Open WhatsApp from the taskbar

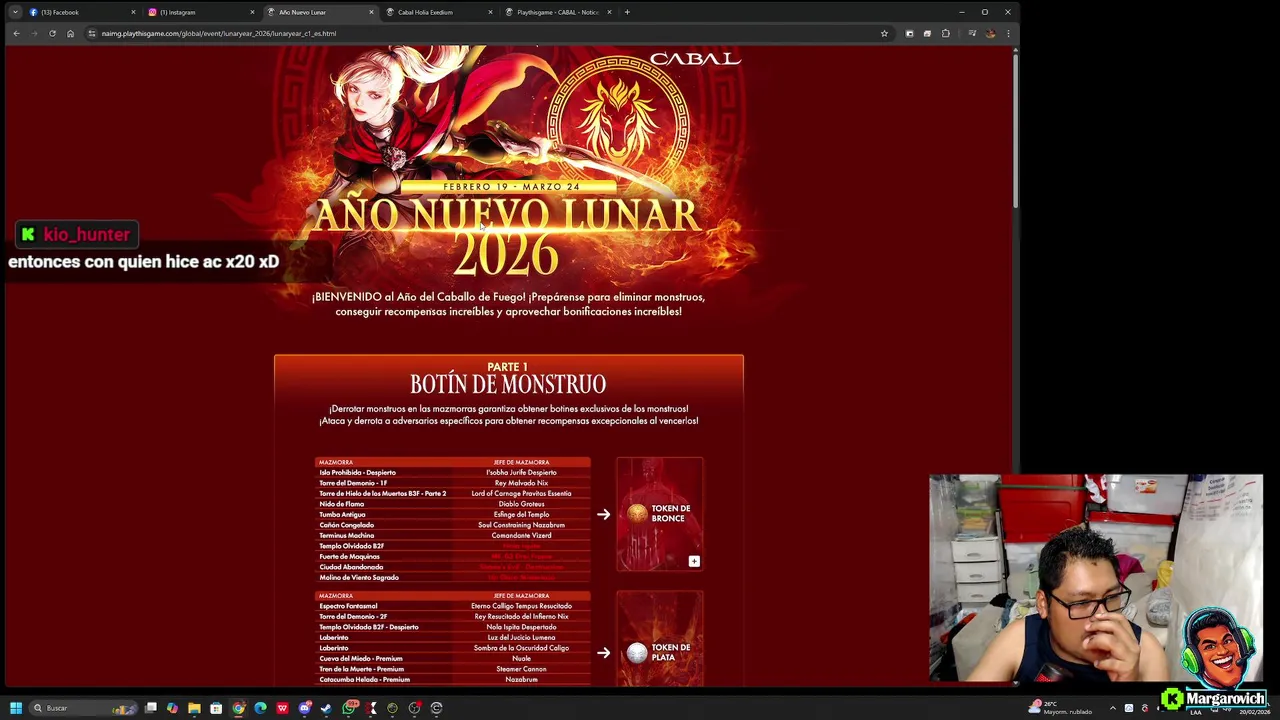[x=349, y=708]
